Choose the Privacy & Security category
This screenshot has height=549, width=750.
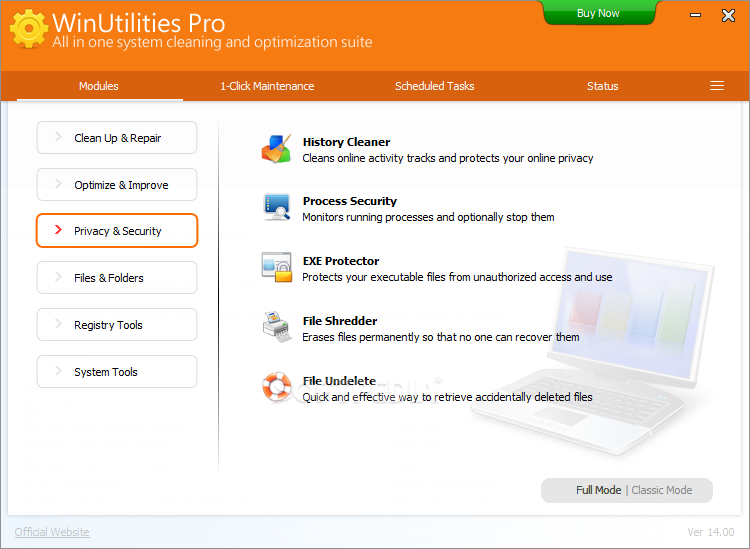pos(117,231)
